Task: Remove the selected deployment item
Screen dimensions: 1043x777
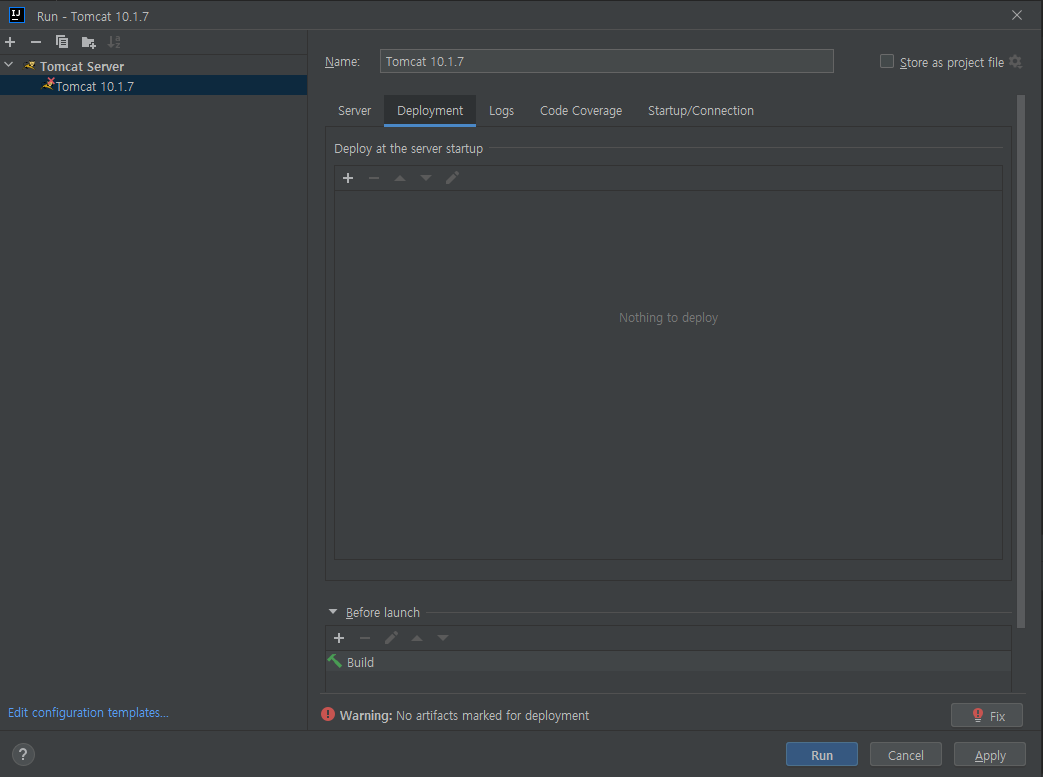Action: [x=374, y=178]
